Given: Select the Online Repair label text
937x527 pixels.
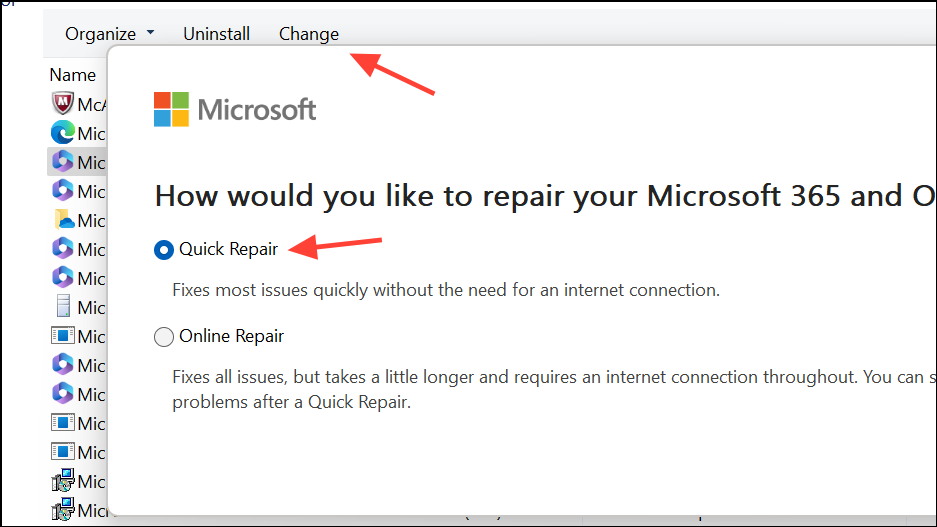Looking at the screenshot, I should click(231, 336).
